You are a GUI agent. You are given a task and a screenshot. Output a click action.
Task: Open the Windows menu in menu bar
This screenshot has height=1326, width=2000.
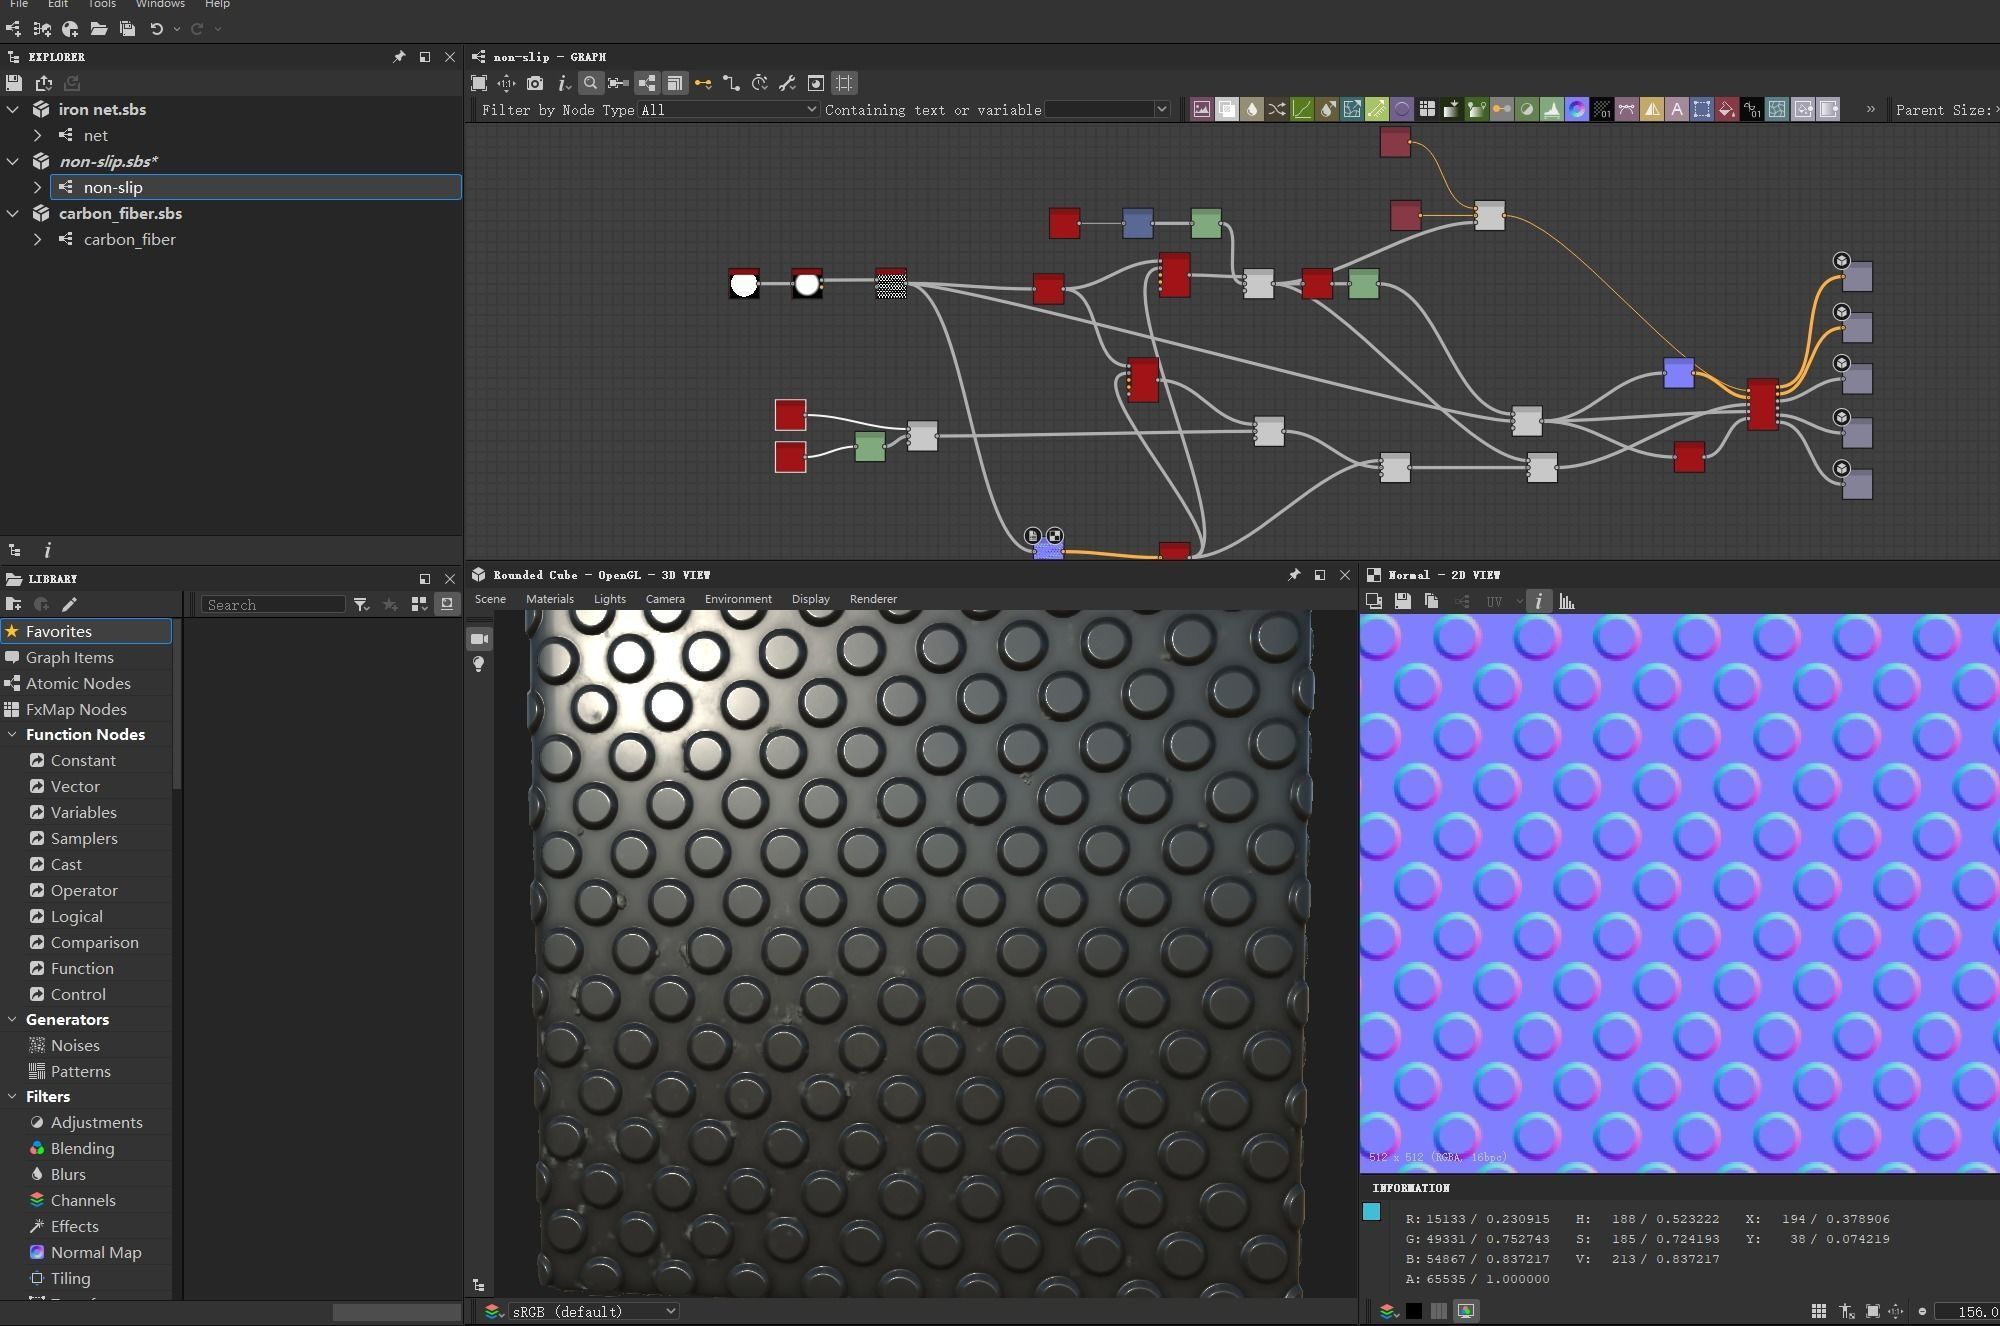pyautogui.click(x=160, y=4)
